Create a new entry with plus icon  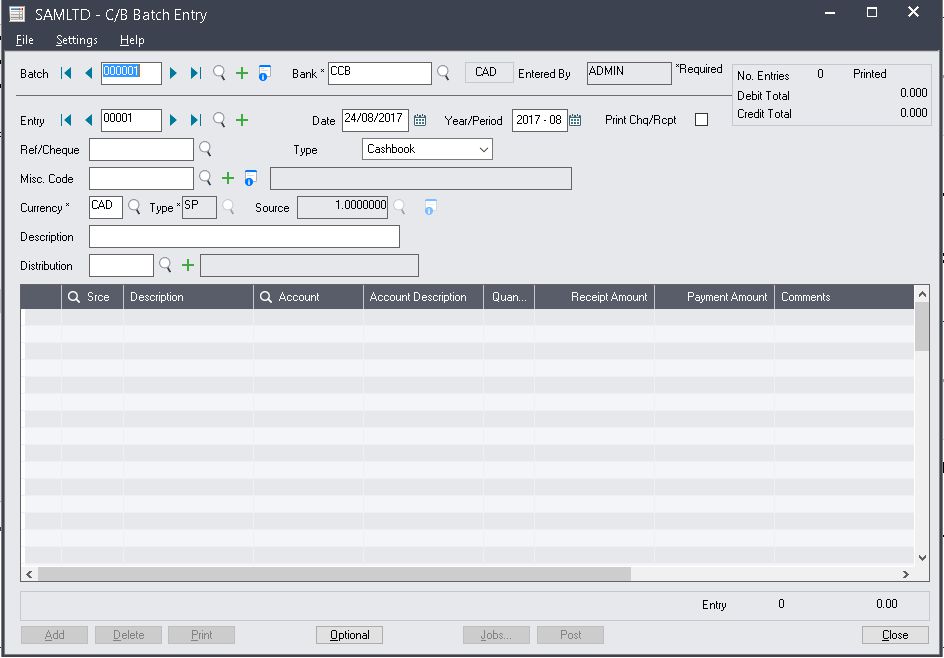pyautogui.click(x=241, y=120)
